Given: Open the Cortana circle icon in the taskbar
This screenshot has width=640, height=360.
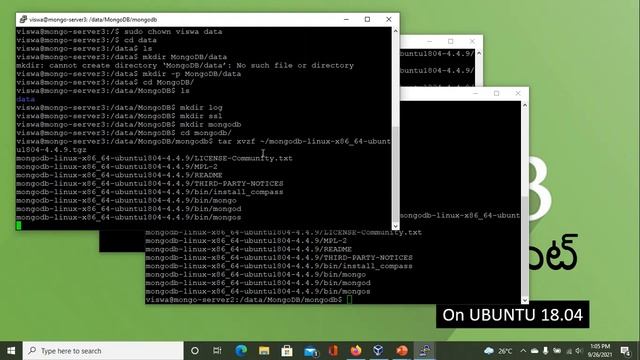Looking at the screenshot, I should (195, 351).
